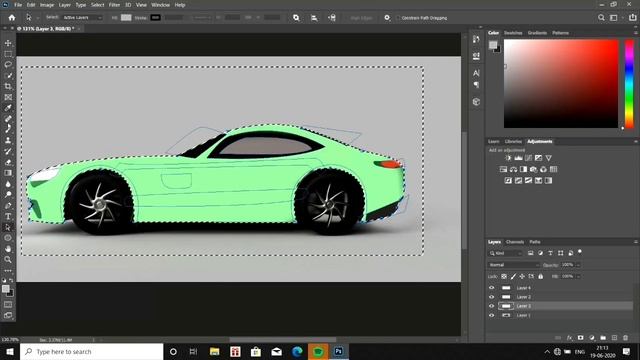Add a layer mask
This screenshot has width=640, height=360.
click(580, 338)
